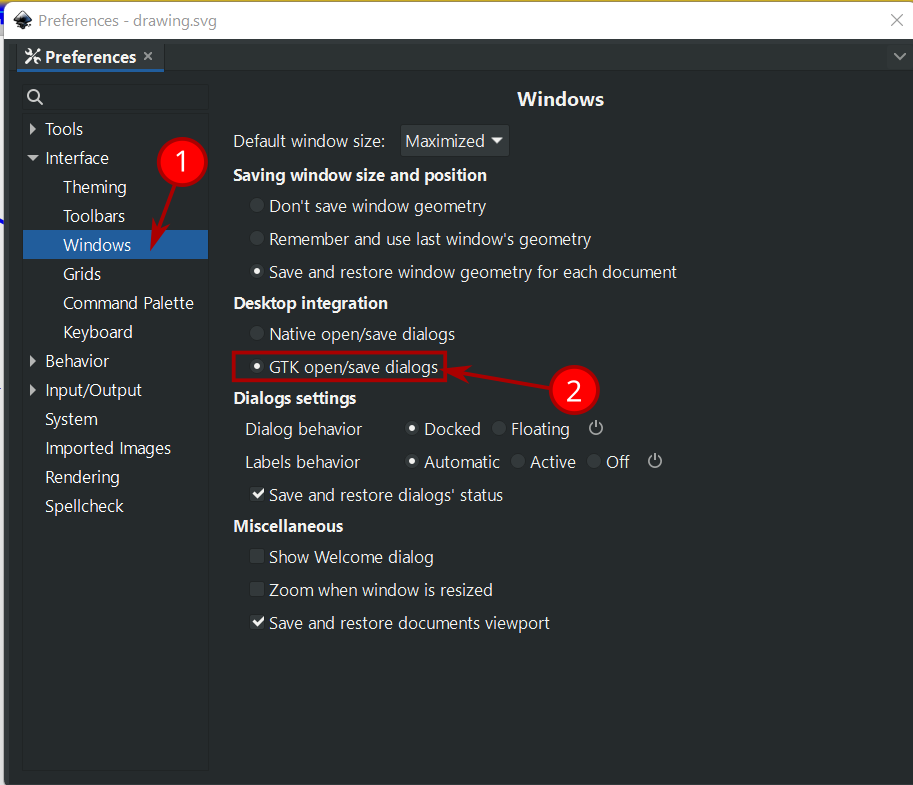This screenshot has width=913, height=785.
Task: Click the search magnifier icon in Preferences
Action: click(35, 97)
